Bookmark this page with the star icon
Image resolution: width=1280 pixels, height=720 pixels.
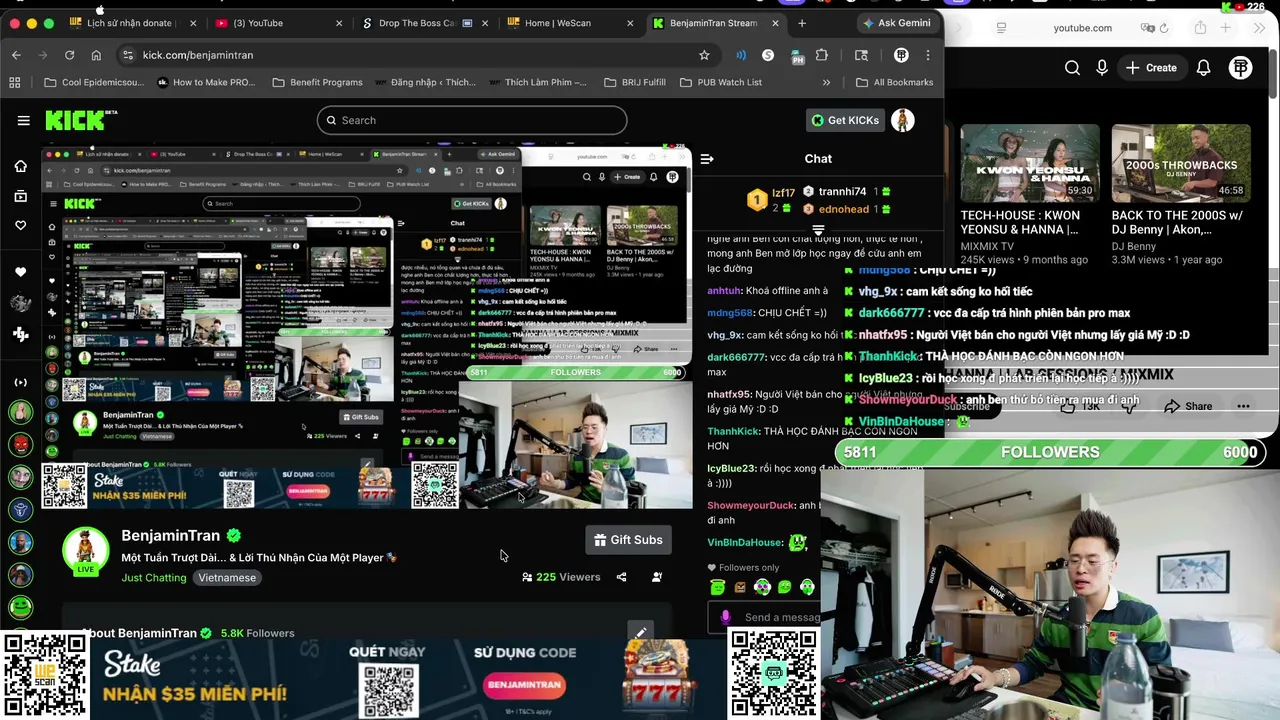704,55
